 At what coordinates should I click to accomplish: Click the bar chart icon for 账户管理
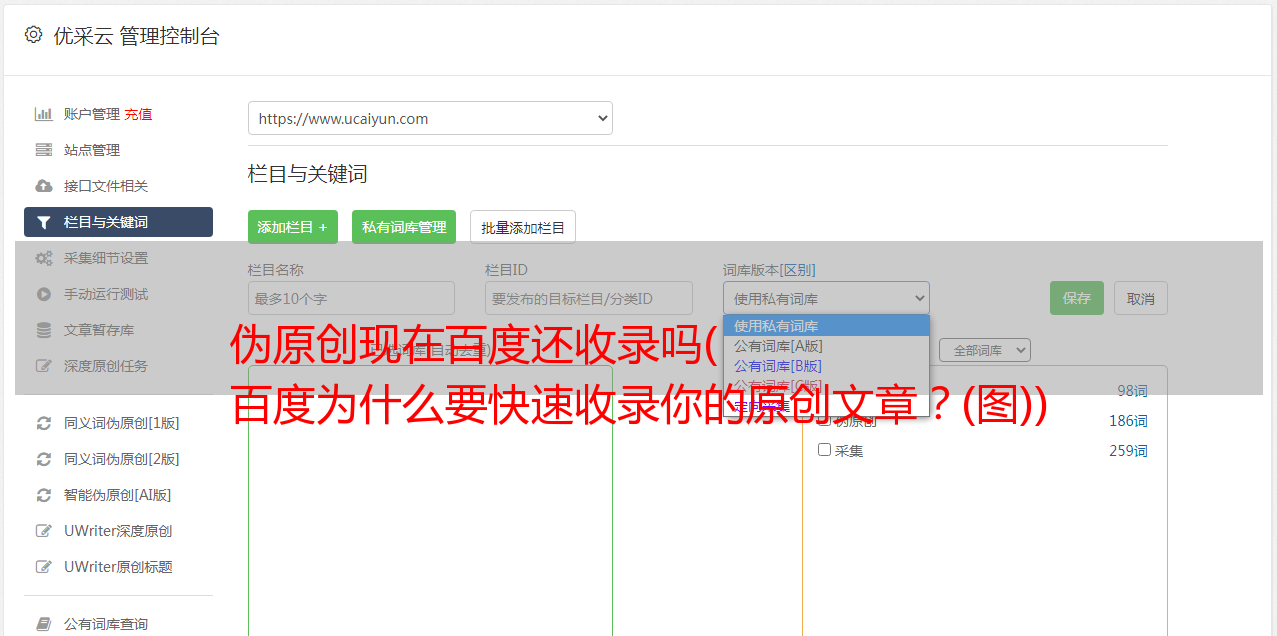(44, 114)
